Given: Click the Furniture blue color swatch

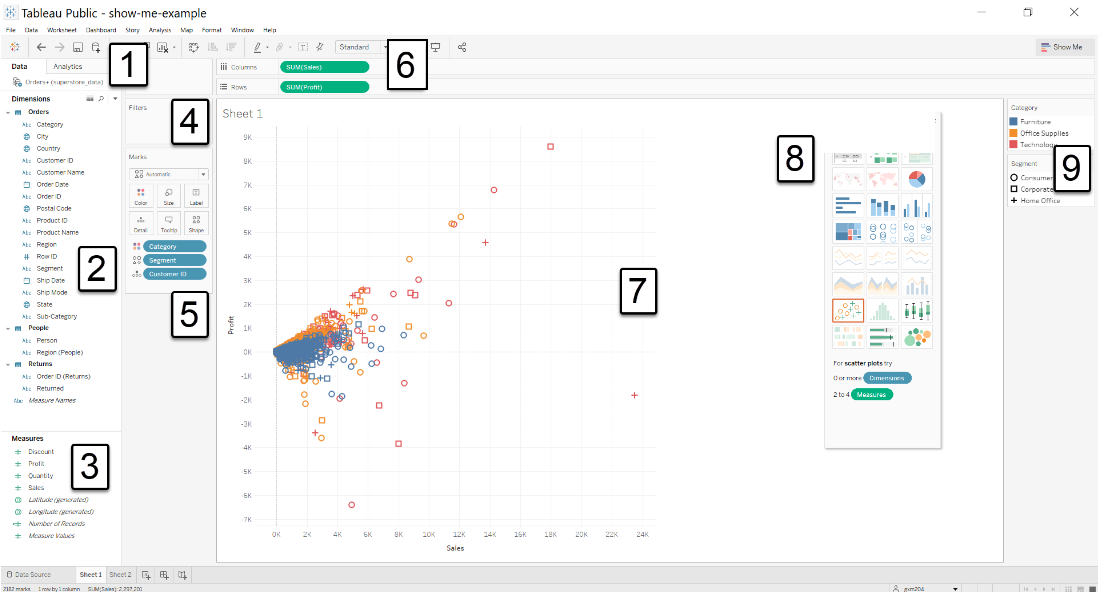Looking at the screenshot, I should (x=1015, y=121).
